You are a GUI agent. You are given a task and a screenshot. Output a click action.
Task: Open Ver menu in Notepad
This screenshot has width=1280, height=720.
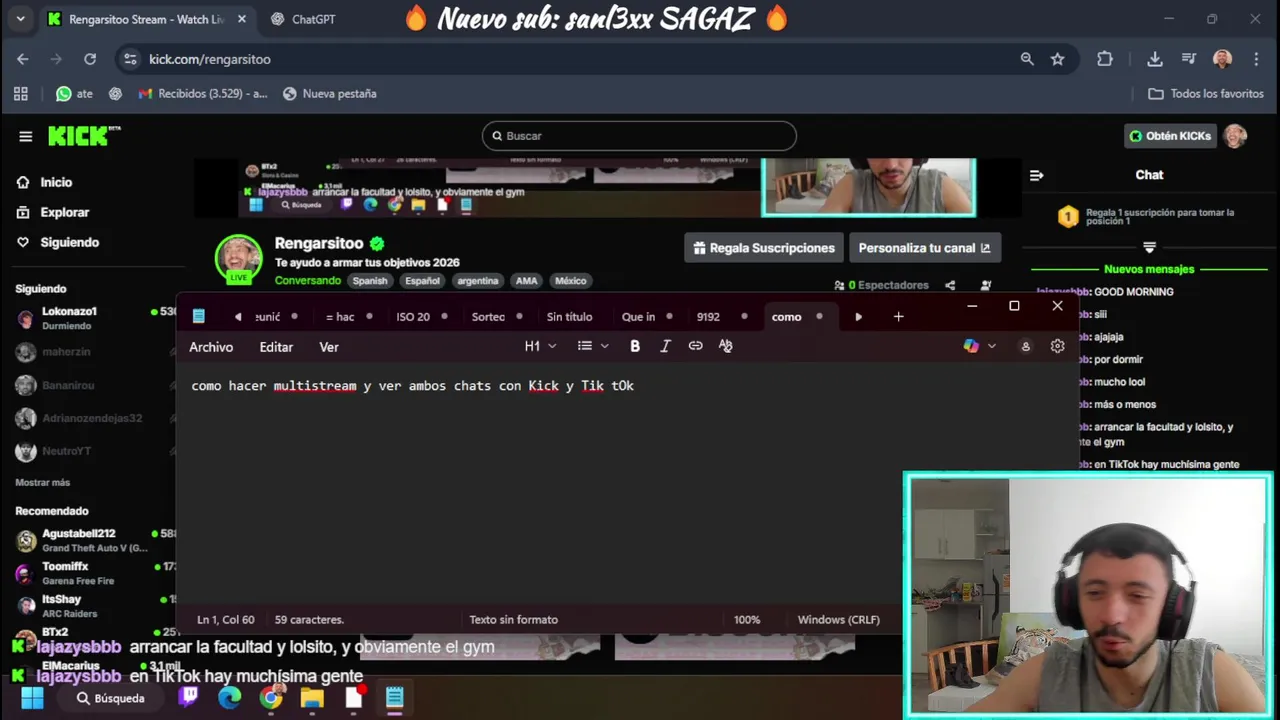[329, 347]
